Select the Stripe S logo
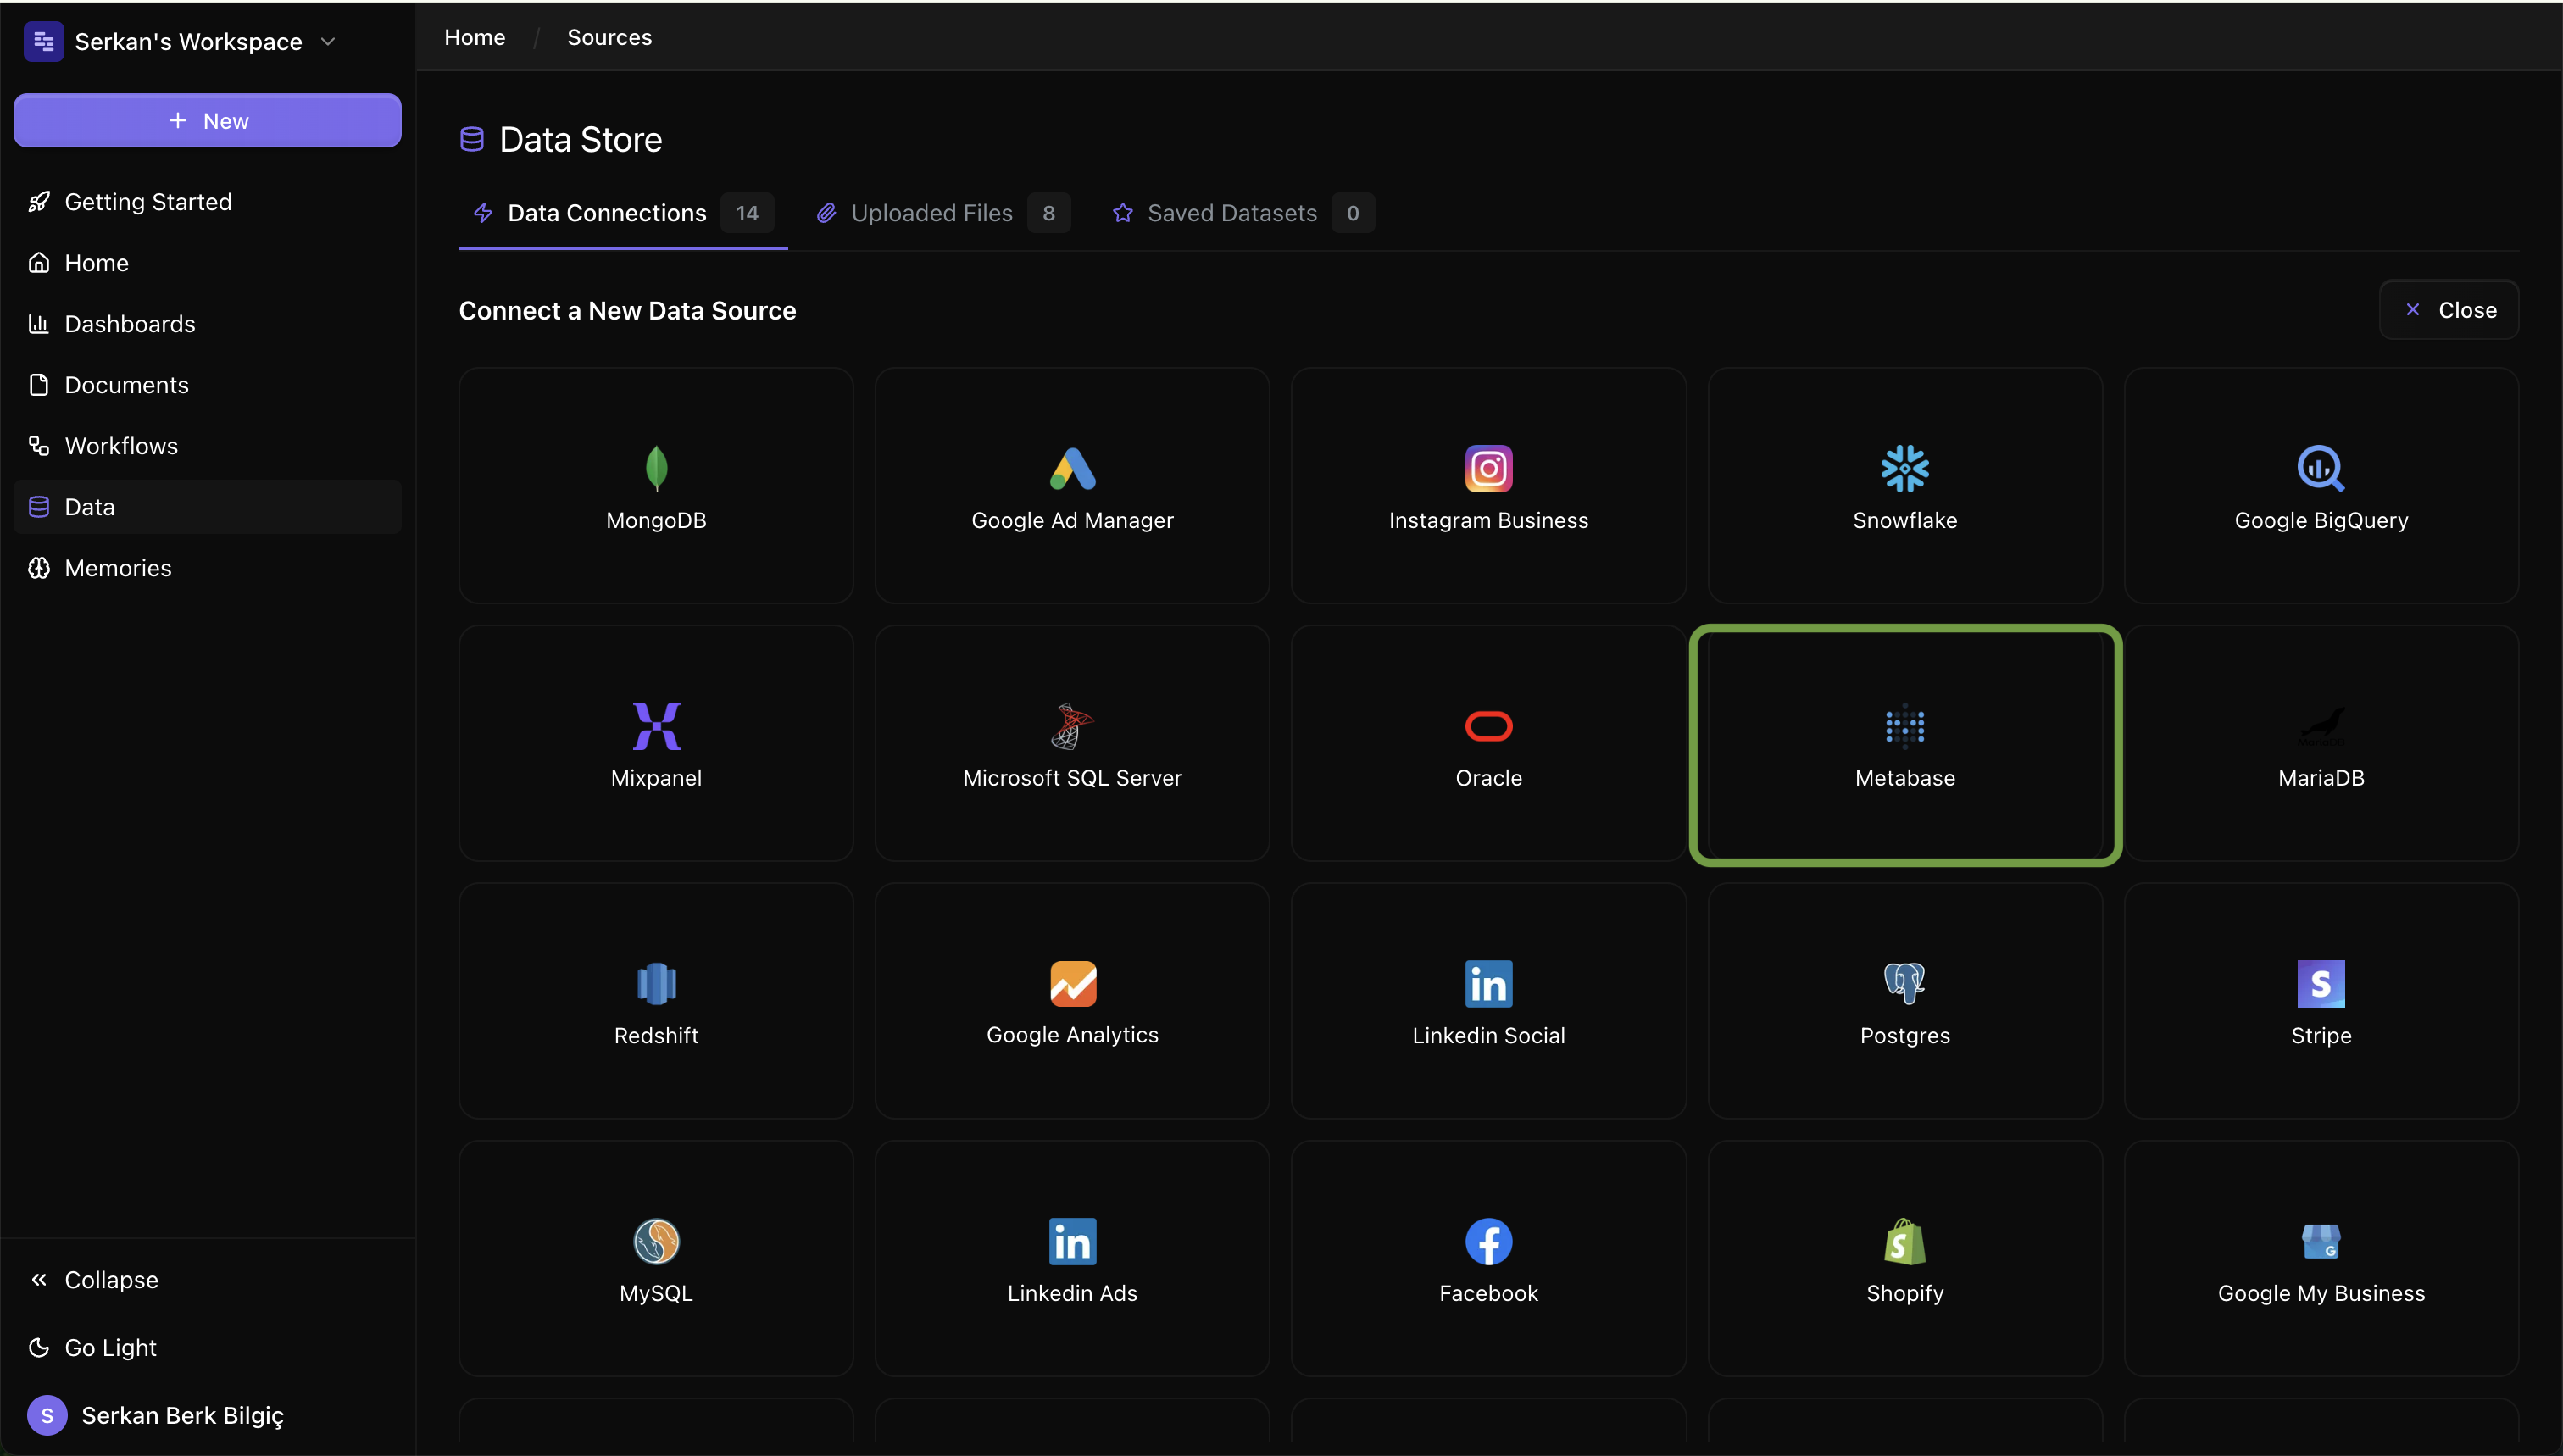This screenshot has width=2563, height=1456. tap(2320, 984)
